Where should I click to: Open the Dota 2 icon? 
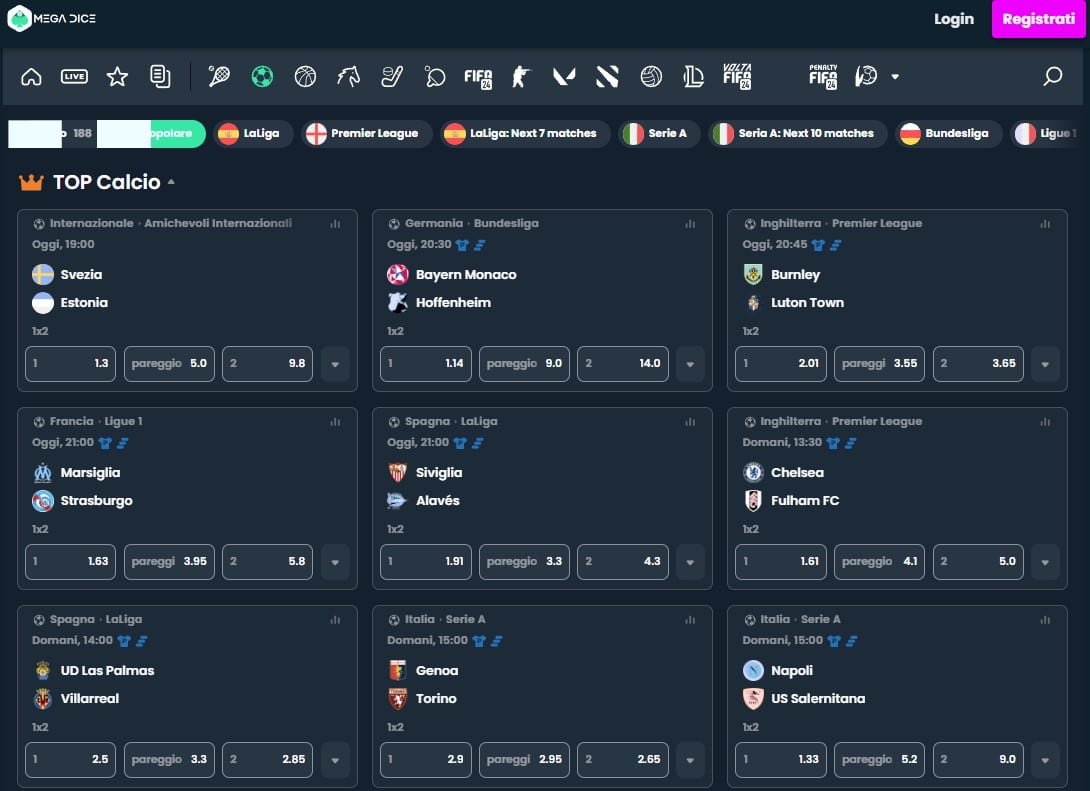[x=608, y=76]
